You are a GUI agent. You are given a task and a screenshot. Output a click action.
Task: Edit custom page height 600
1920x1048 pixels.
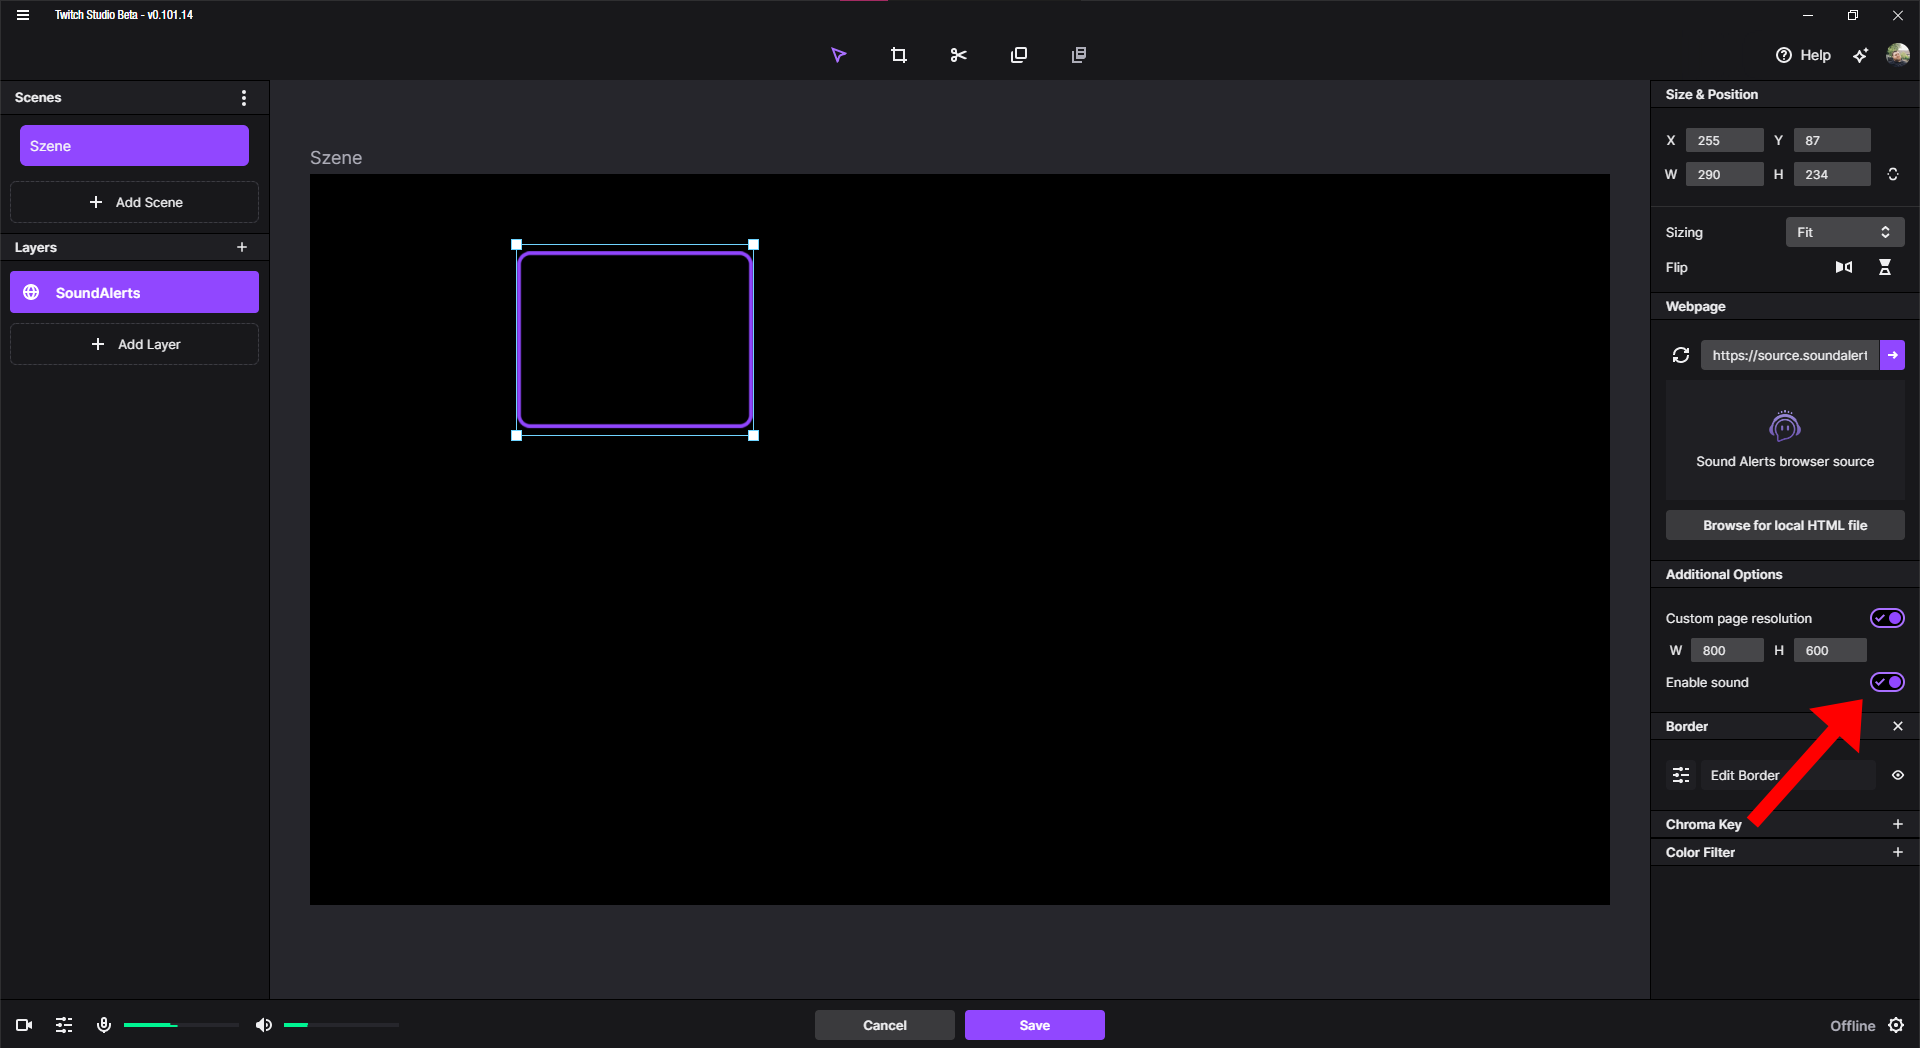(x=1830, y=650)
